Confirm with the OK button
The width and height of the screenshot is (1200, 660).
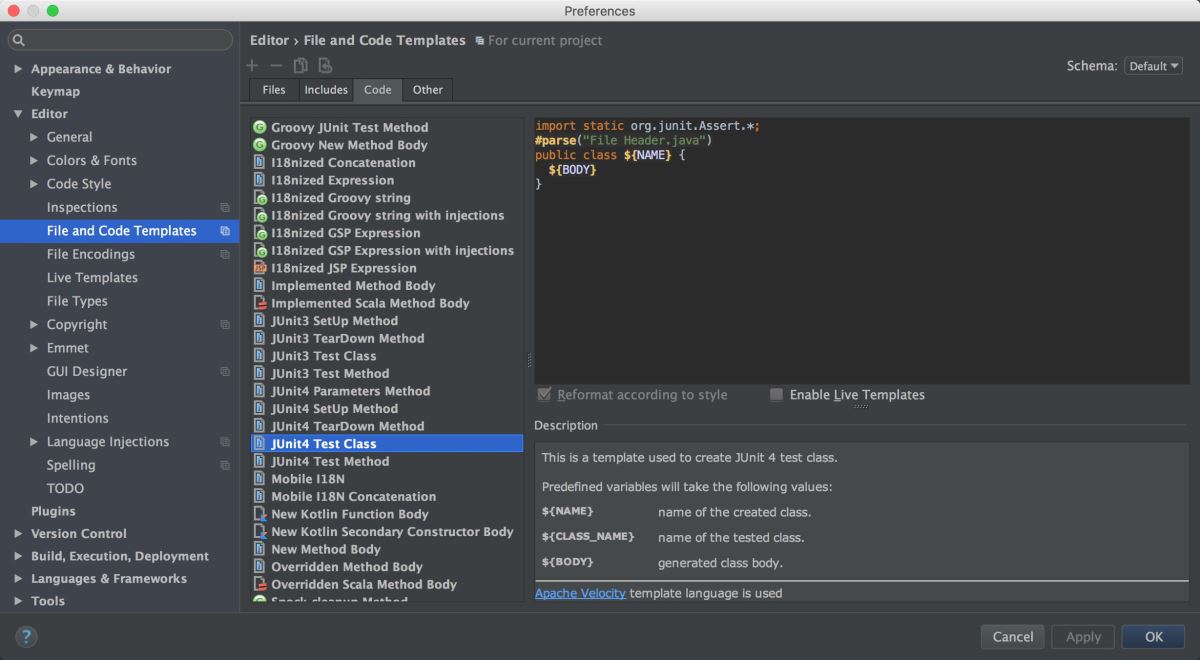click(x=1153, y=637)
